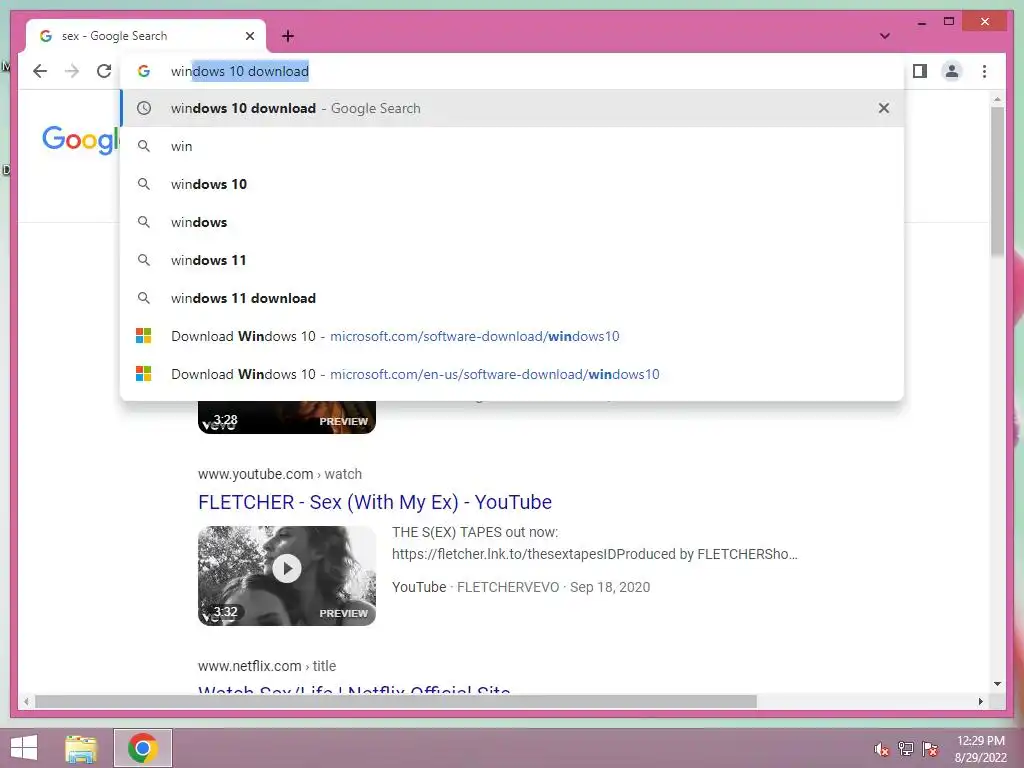1024x768 pixels.
Task: Click the horizontal scrollbar thumb
Action: tap(396, 701)
